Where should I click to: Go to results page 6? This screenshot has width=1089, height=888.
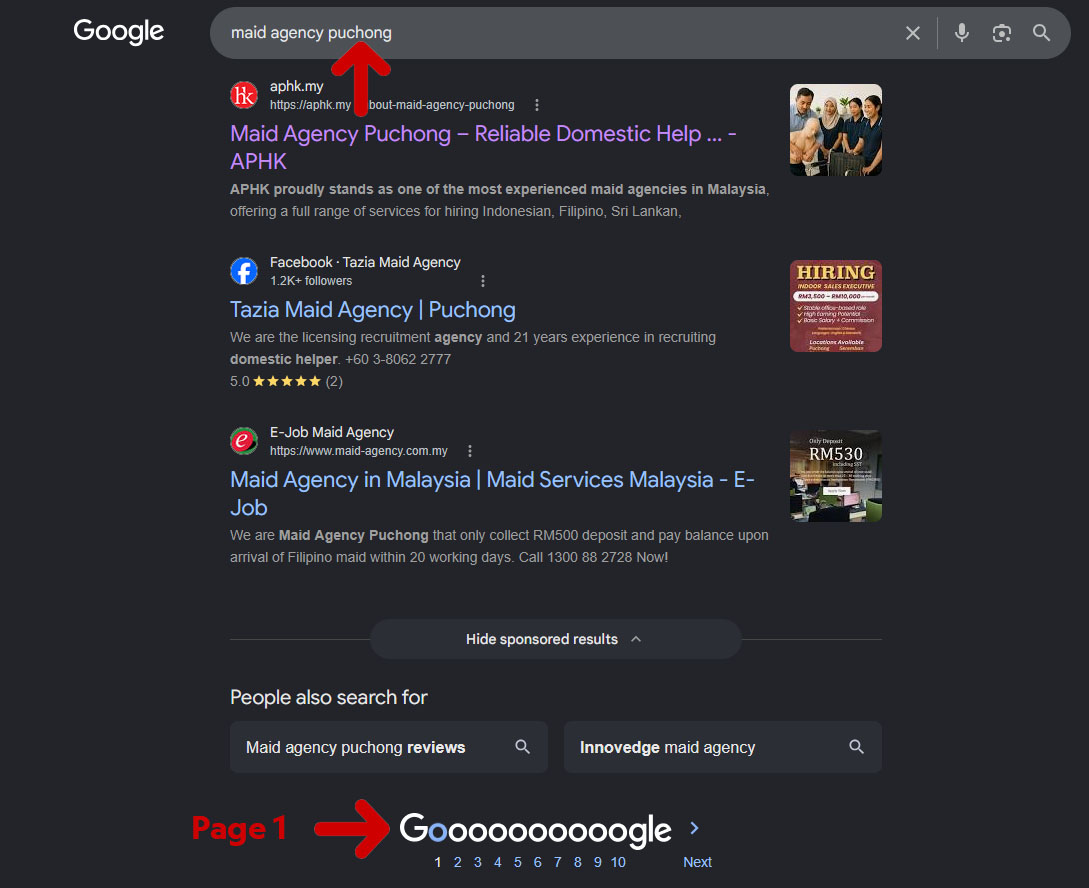click(538, 862)
